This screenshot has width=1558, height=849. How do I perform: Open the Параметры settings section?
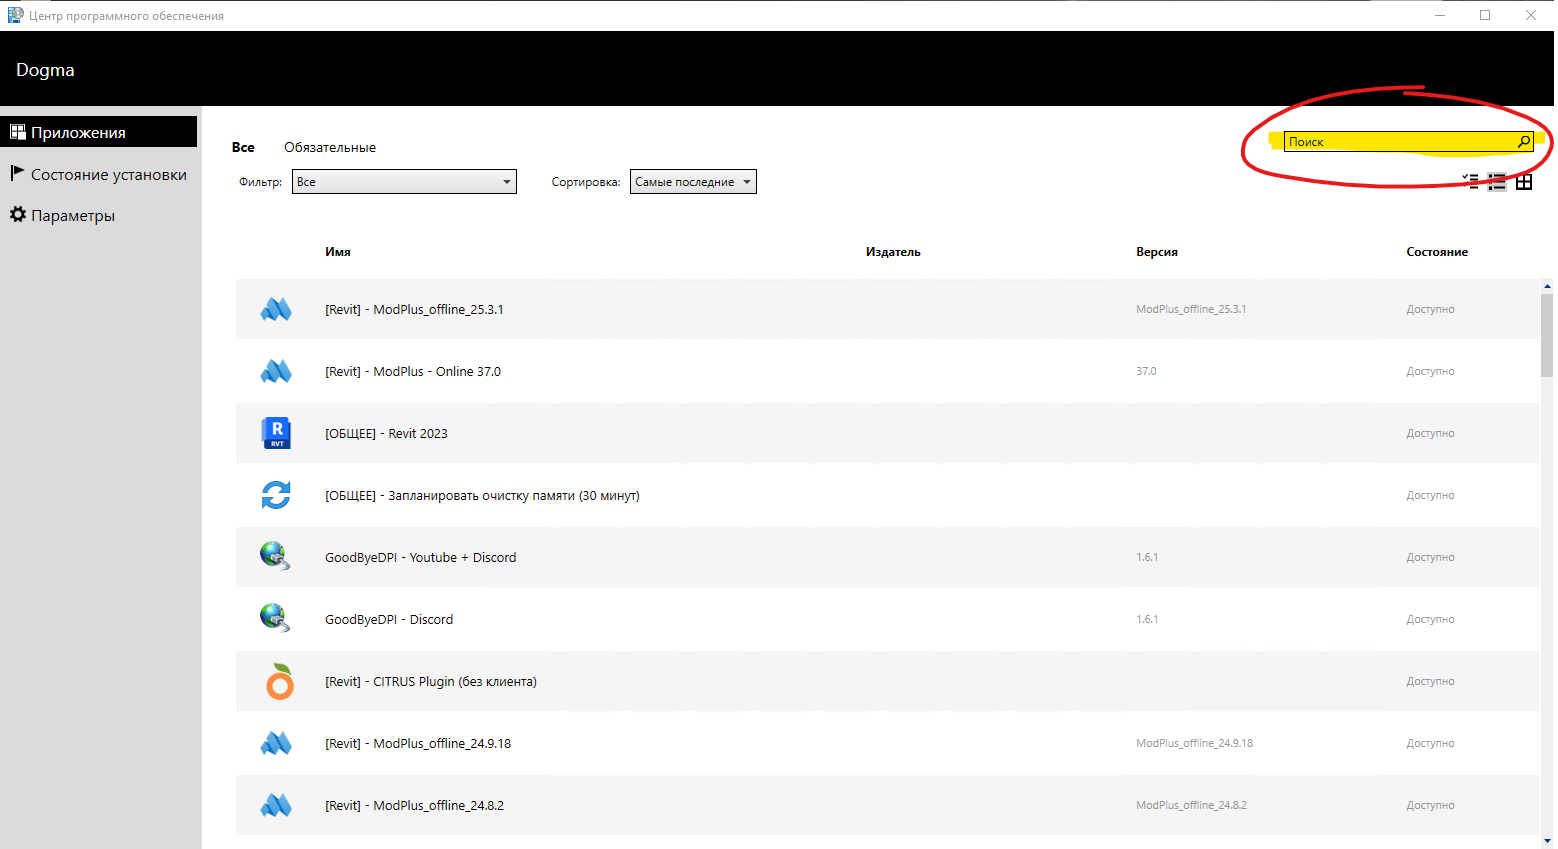[72, 216]
